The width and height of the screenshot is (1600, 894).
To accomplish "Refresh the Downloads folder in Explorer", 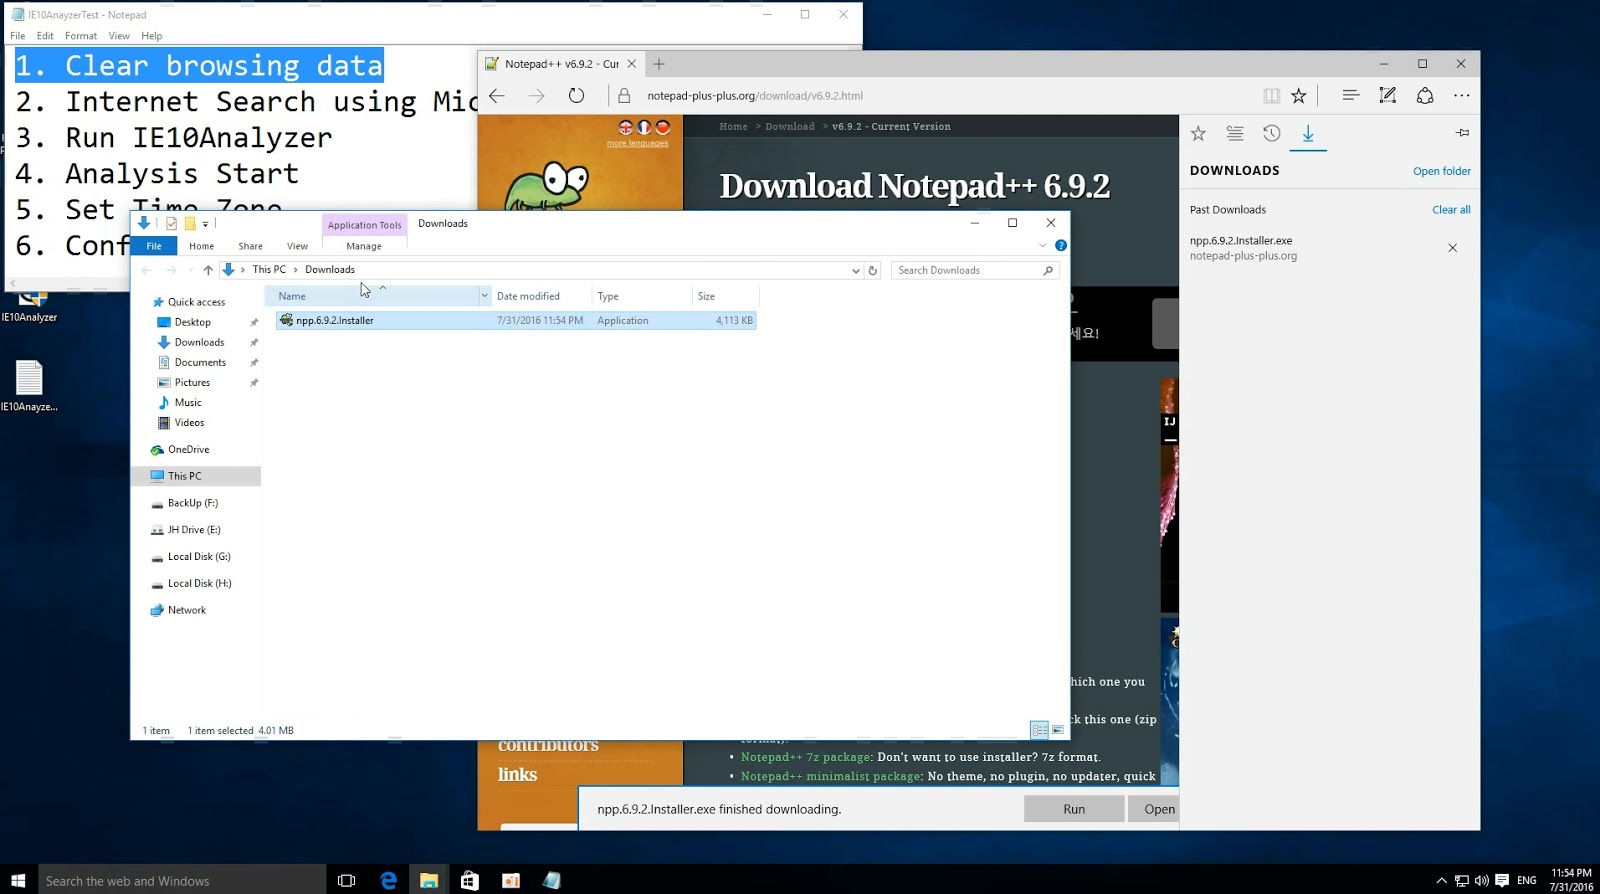I will tap(873, 270).
